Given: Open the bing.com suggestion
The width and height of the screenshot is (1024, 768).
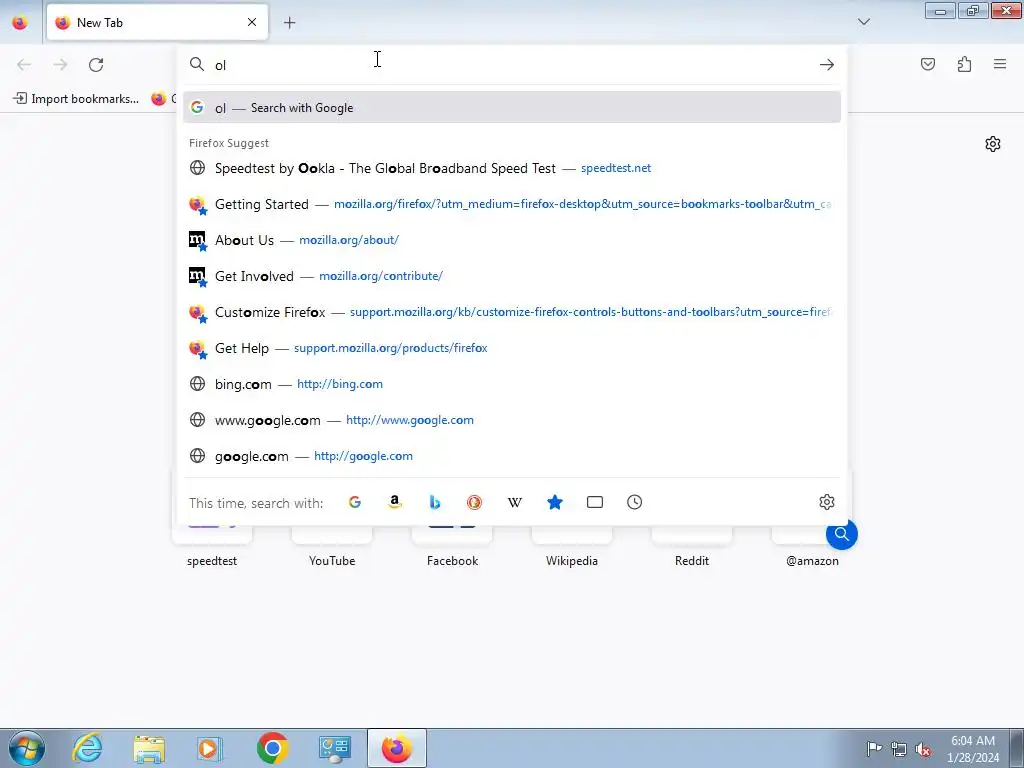Looking at the screenshot, I should 511,384.
